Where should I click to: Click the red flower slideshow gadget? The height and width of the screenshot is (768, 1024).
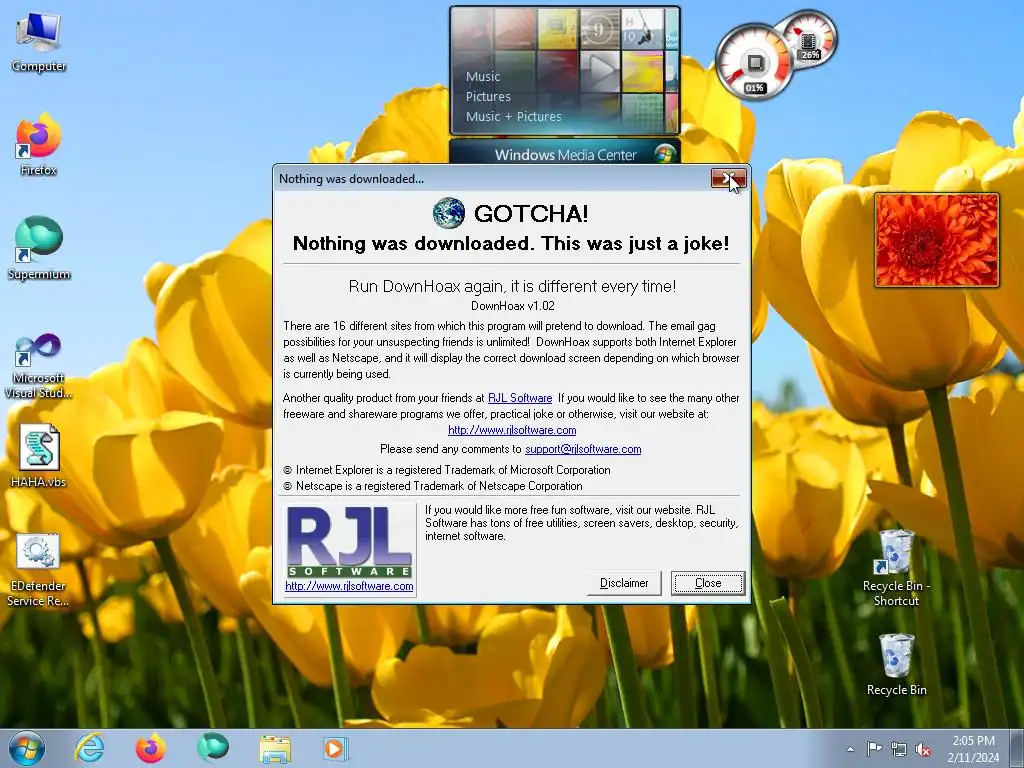tap(936, 240)
